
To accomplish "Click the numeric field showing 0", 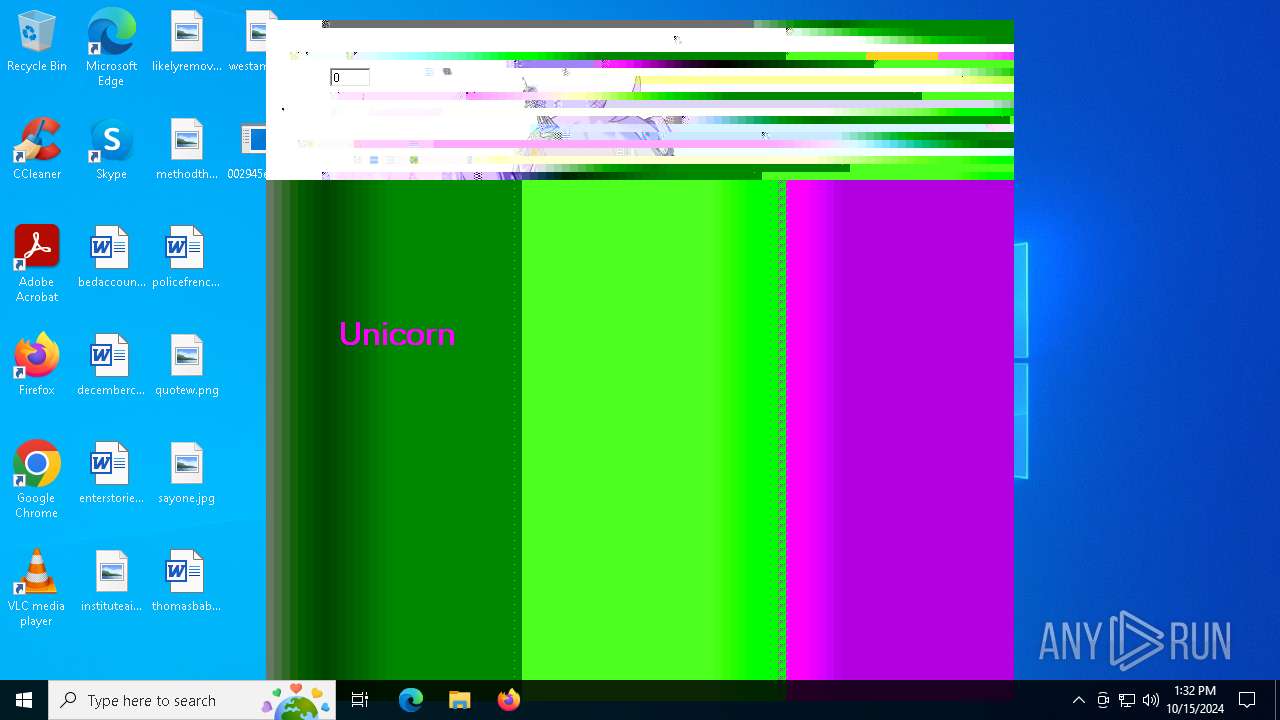I will (x=350, y=77).
